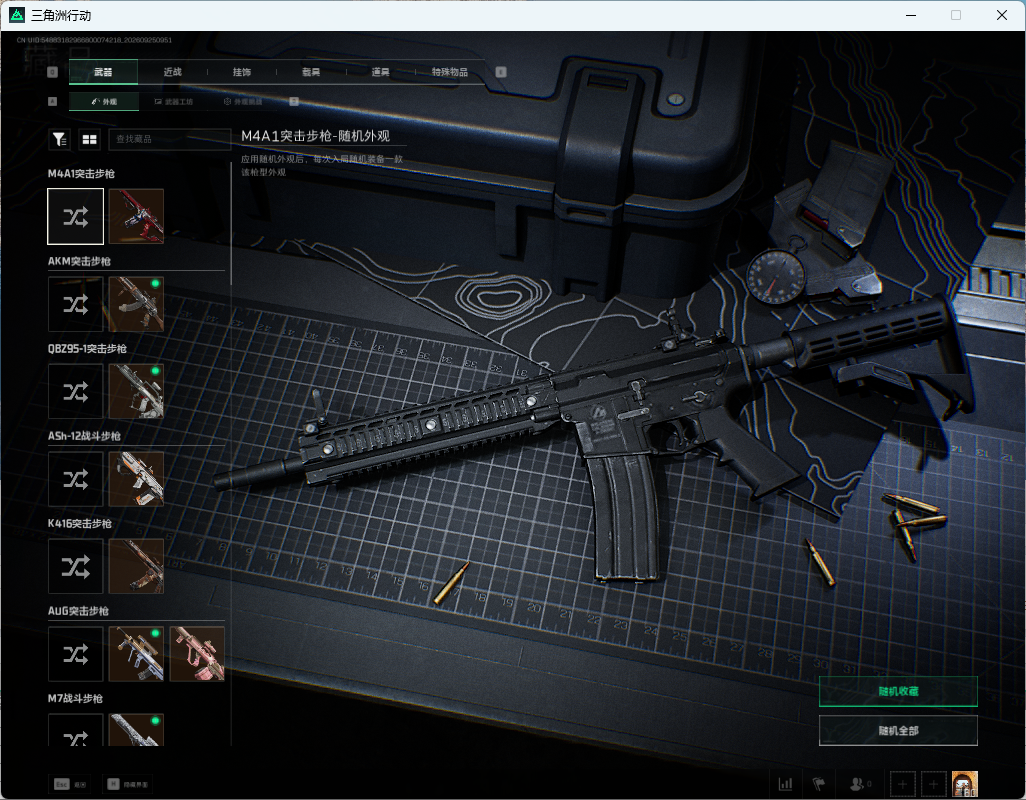Focus the 查找藏品 search field
1026x800 pixels.
[169, 139]
